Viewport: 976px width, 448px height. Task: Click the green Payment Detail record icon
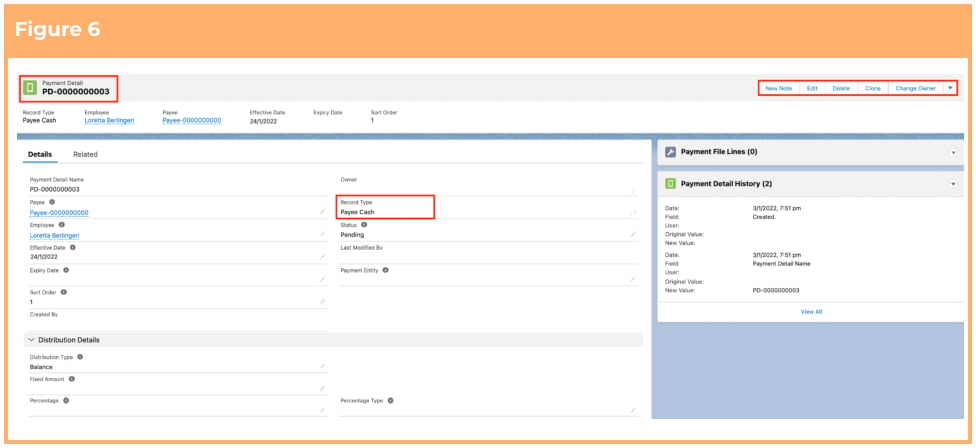(x=29, y=88)
